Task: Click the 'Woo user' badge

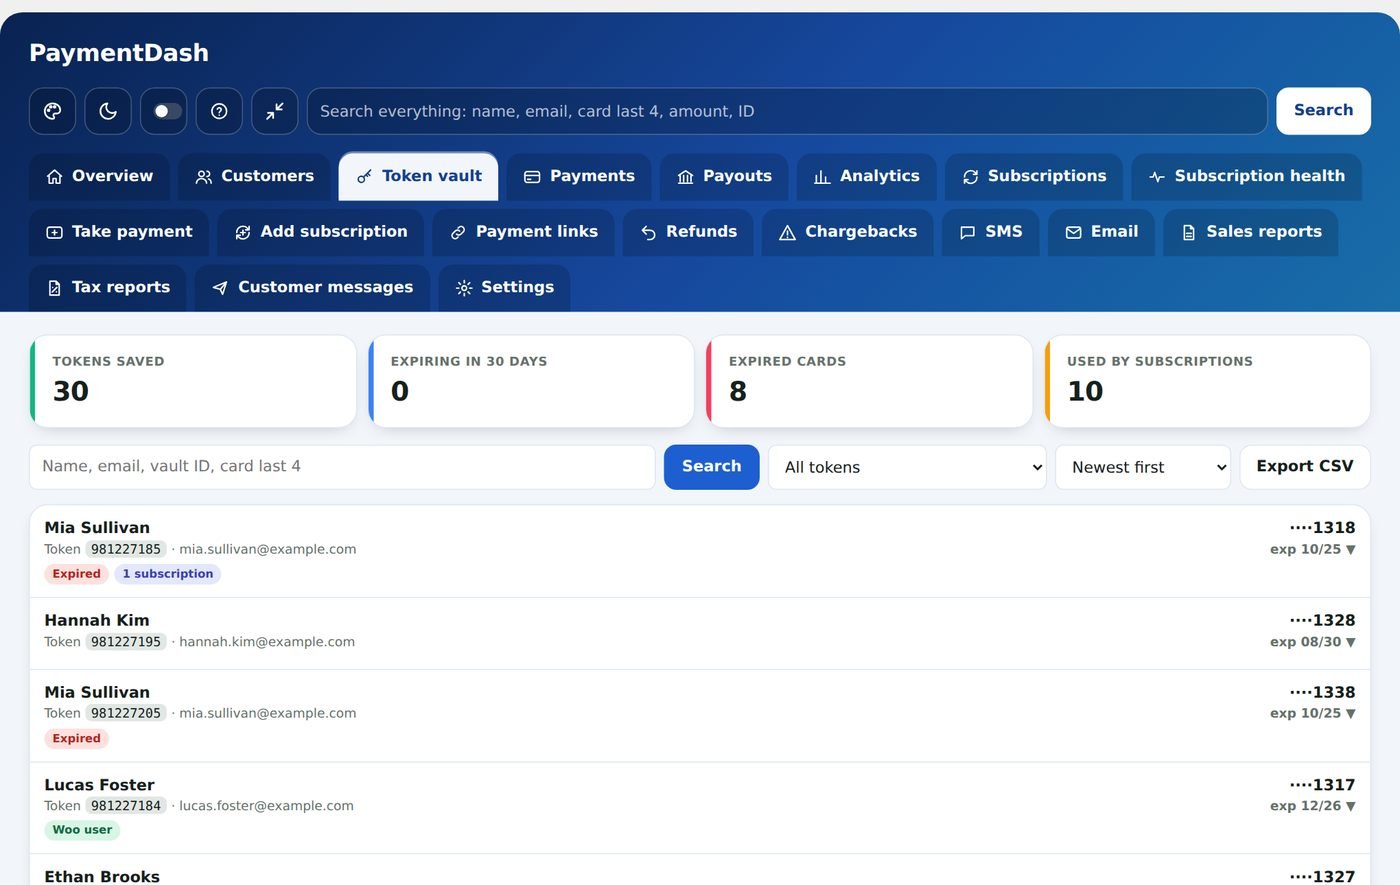Action: click(82, 830)
